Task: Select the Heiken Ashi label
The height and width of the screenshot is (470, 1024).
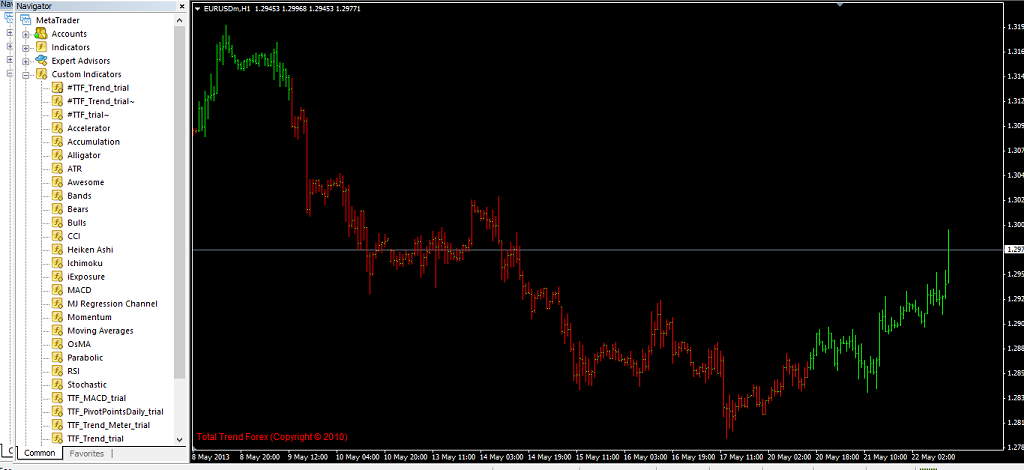Action: click(90, 250)
